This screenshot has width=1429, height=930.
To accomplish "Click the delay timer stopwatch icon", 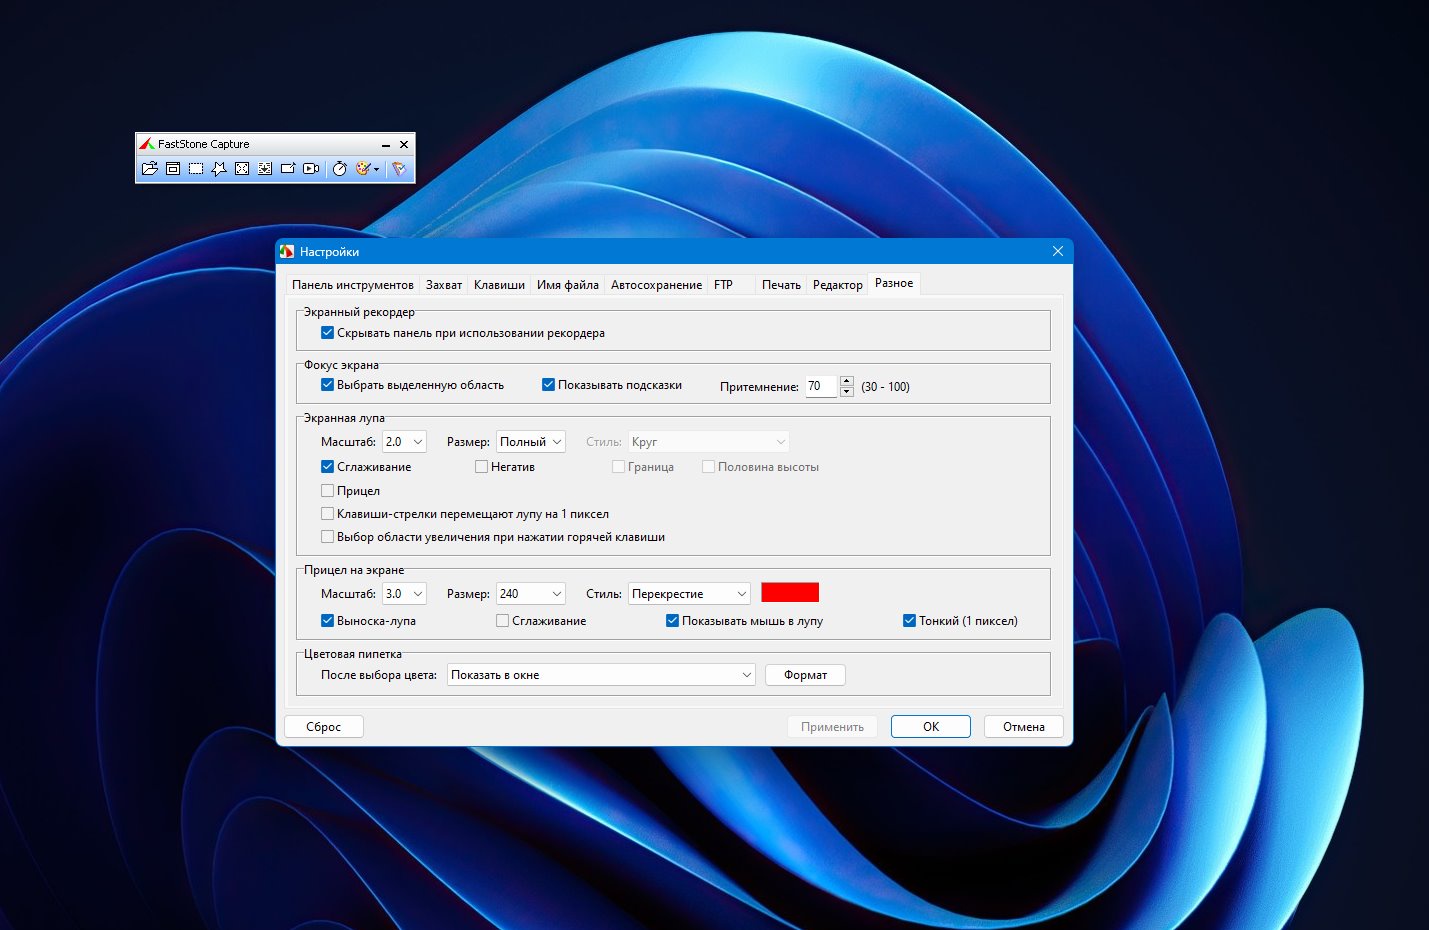I will (x=340, y=169).
